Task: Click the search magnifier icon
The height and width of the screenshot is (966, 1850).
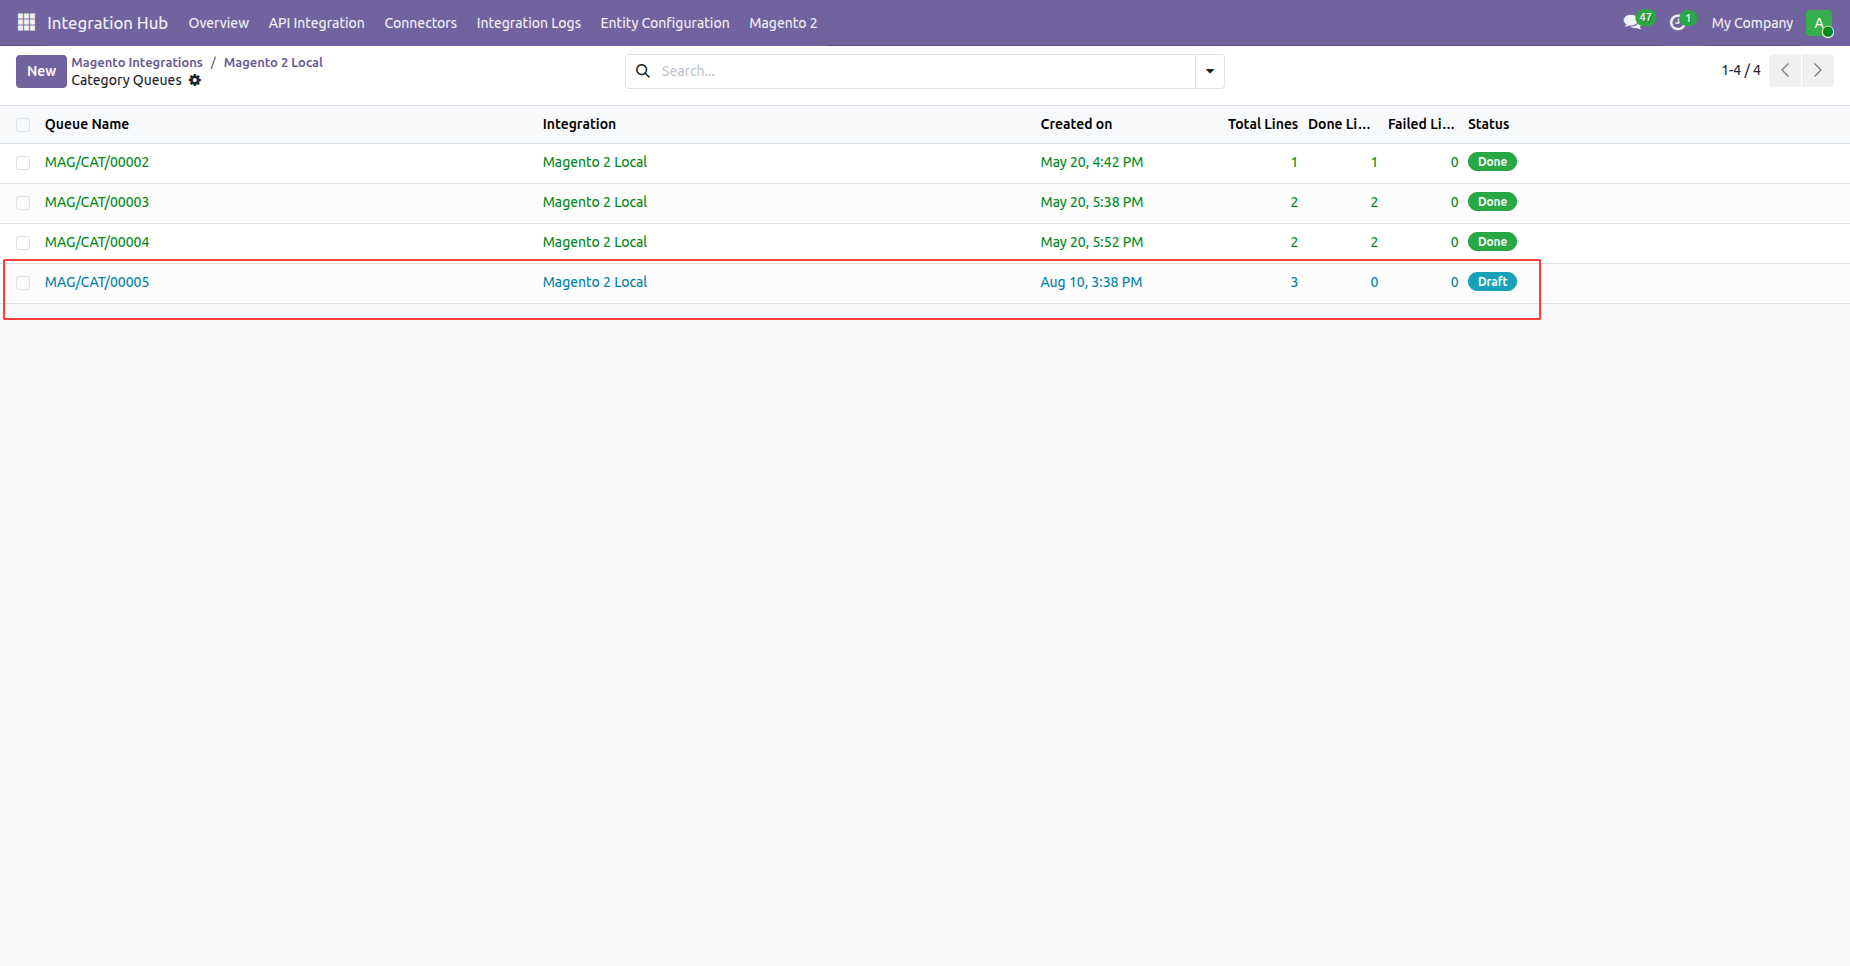Action: [x=643, y=71]
